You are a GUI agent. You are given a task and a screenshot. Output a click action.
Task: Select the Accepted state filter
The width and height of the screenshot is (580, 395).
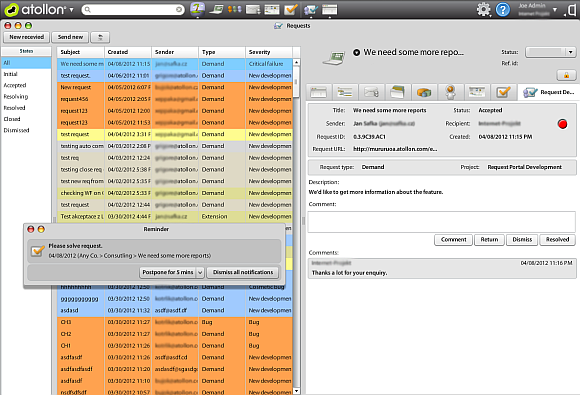(26, 85)
